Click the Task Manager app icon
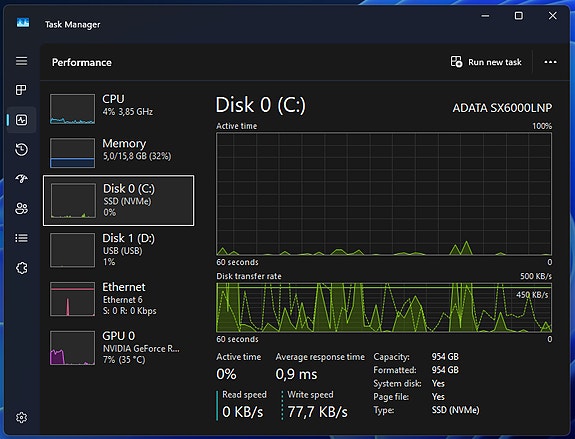 [x=23, y=23]
